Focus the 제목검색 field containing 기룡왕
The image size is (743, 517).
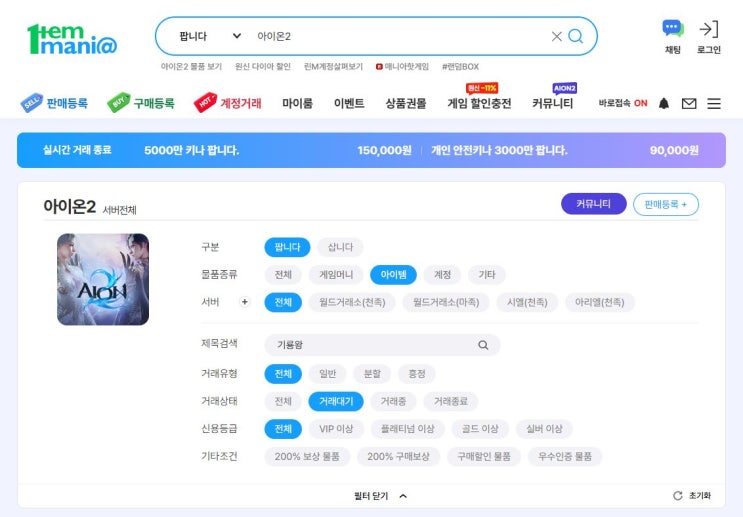(x=382, y=345)
